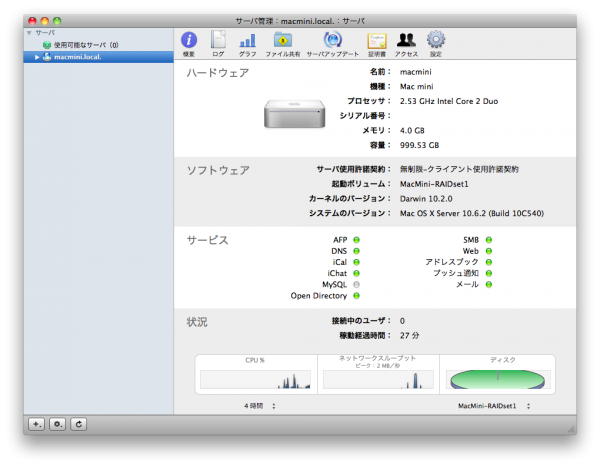Click the Web service status indicator
Image resolution: width=600 pixels, height=467 pixels.
click(x=489, y=251)
